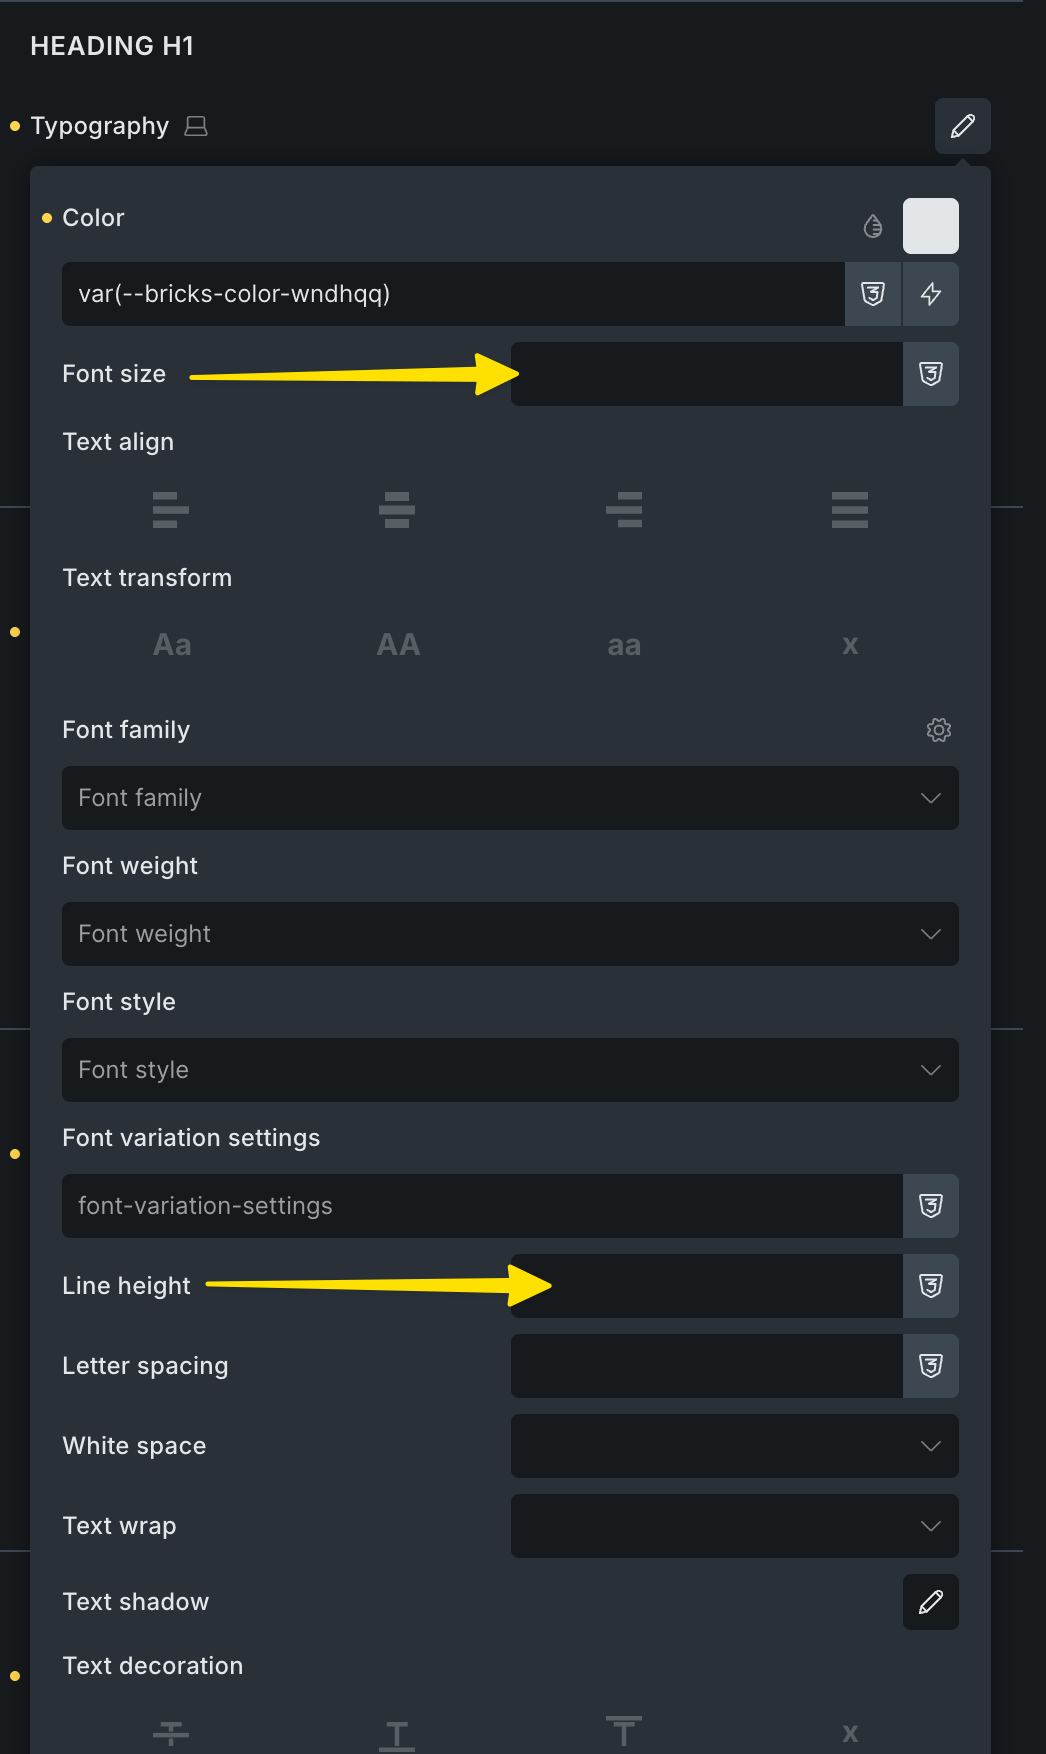Choose the line-through text decoration
Viewport: 1046px width, 1754px height.
(x=171, y=1732)
